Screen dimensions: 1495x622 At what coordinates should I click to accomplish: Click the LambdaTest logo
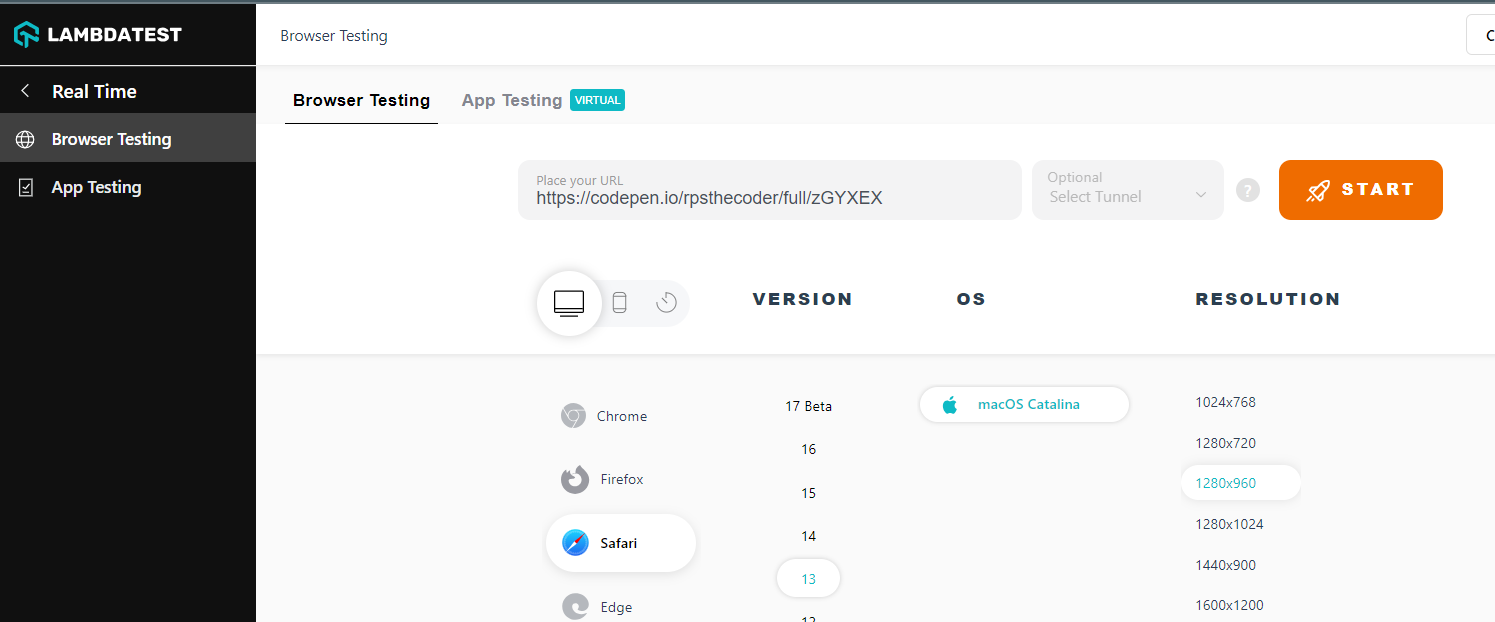click(98, 34)
